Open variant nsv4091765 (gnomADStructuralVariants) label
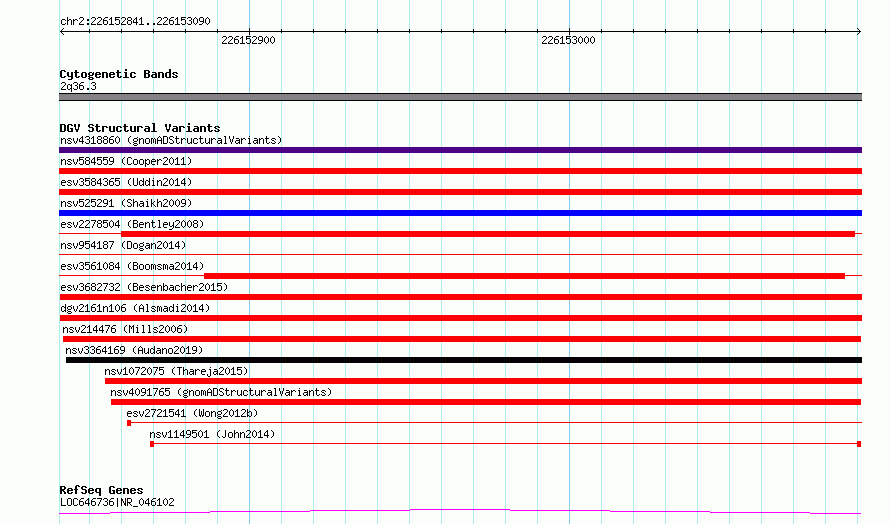The image size is (890, 524). [221, 392]
